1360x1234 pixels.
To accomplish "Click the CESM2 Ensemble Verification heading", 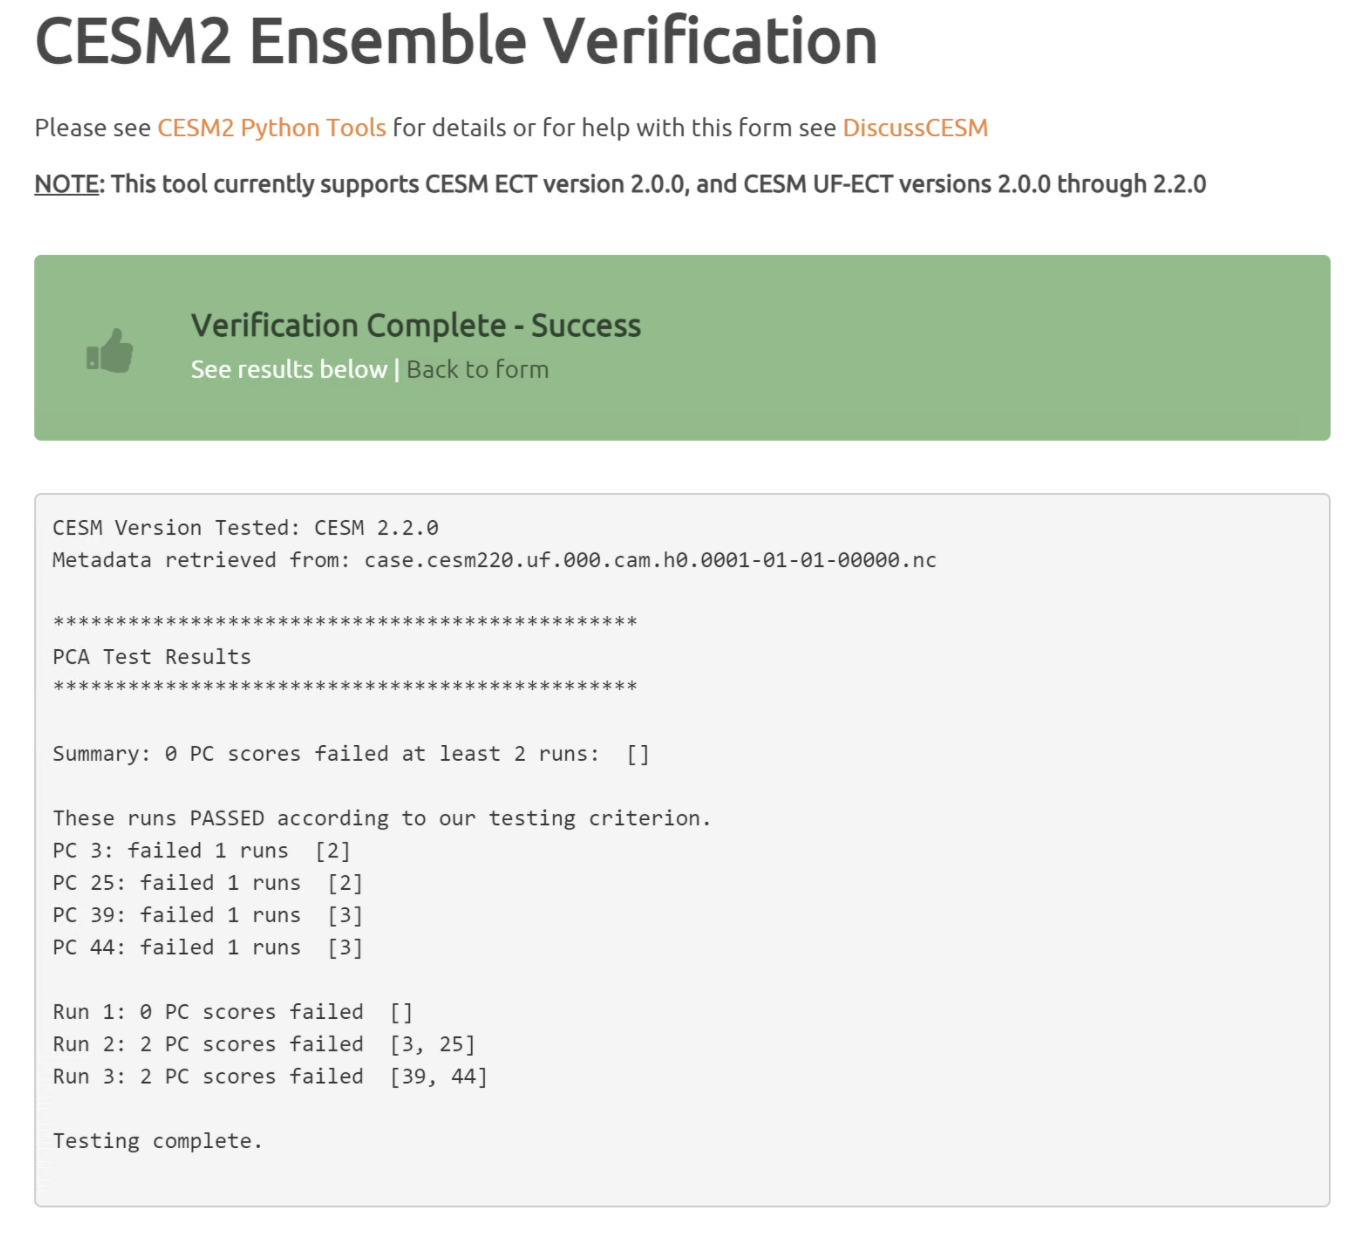I will click(455, 41).
